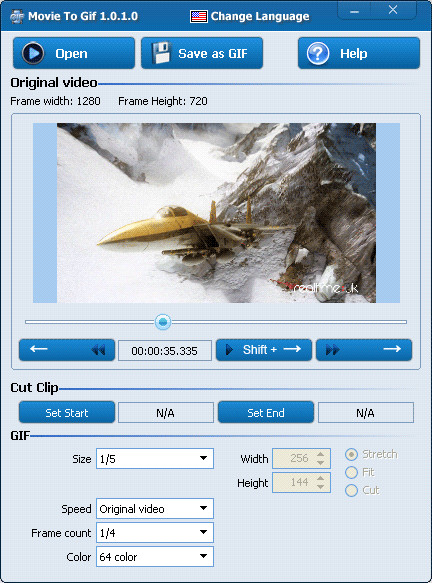Decrease Width with the down stepper arrow

click(320, 463)
